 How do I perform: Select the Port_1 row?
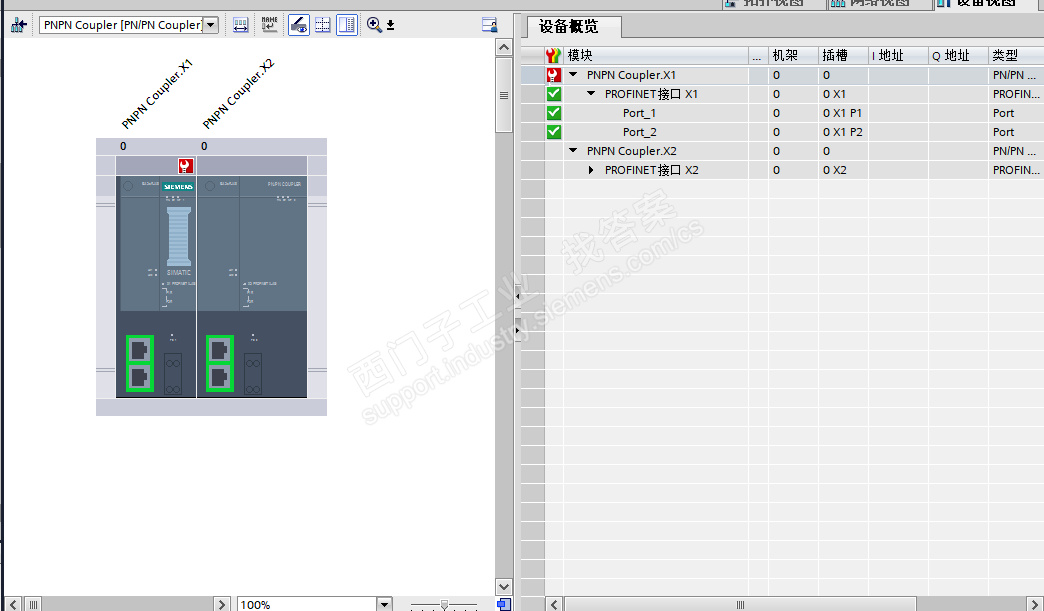782,113
